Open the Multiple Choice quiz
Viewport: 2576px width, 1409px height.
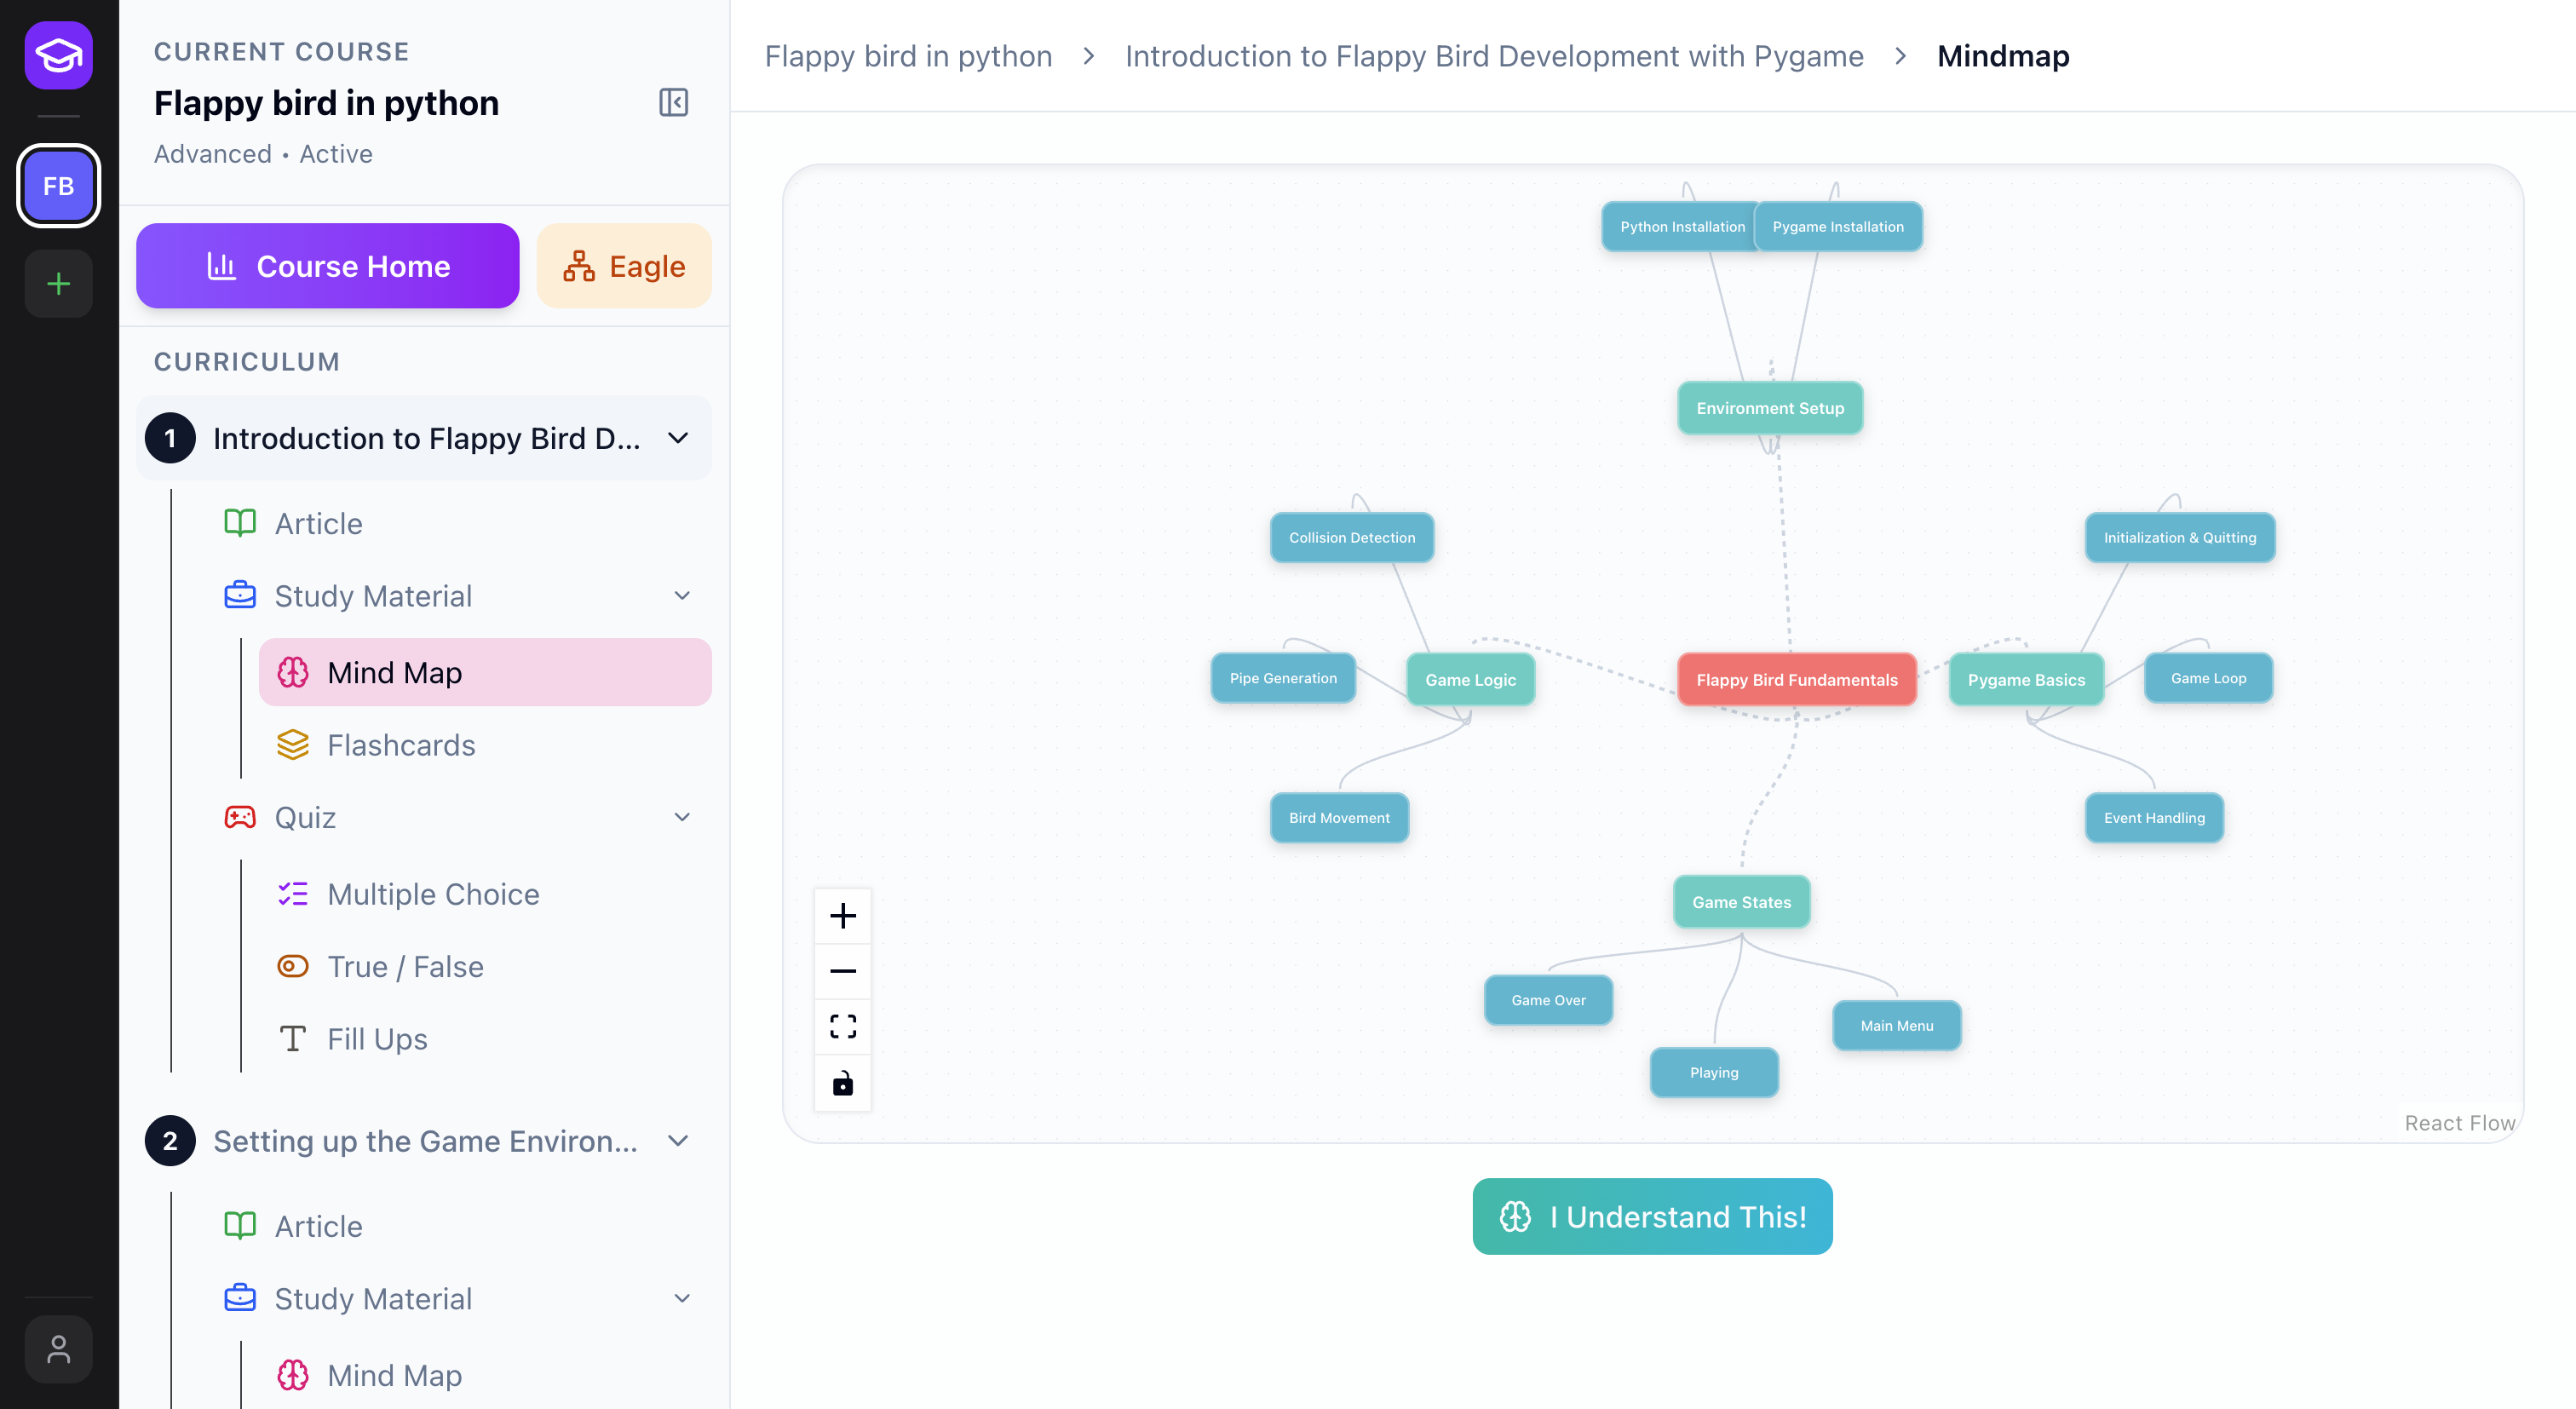click(x=433, y=894)
